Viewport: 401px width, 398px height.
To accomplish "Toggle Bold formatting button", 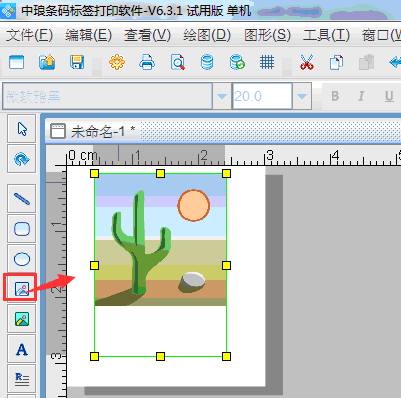I will tap(335, 96).
